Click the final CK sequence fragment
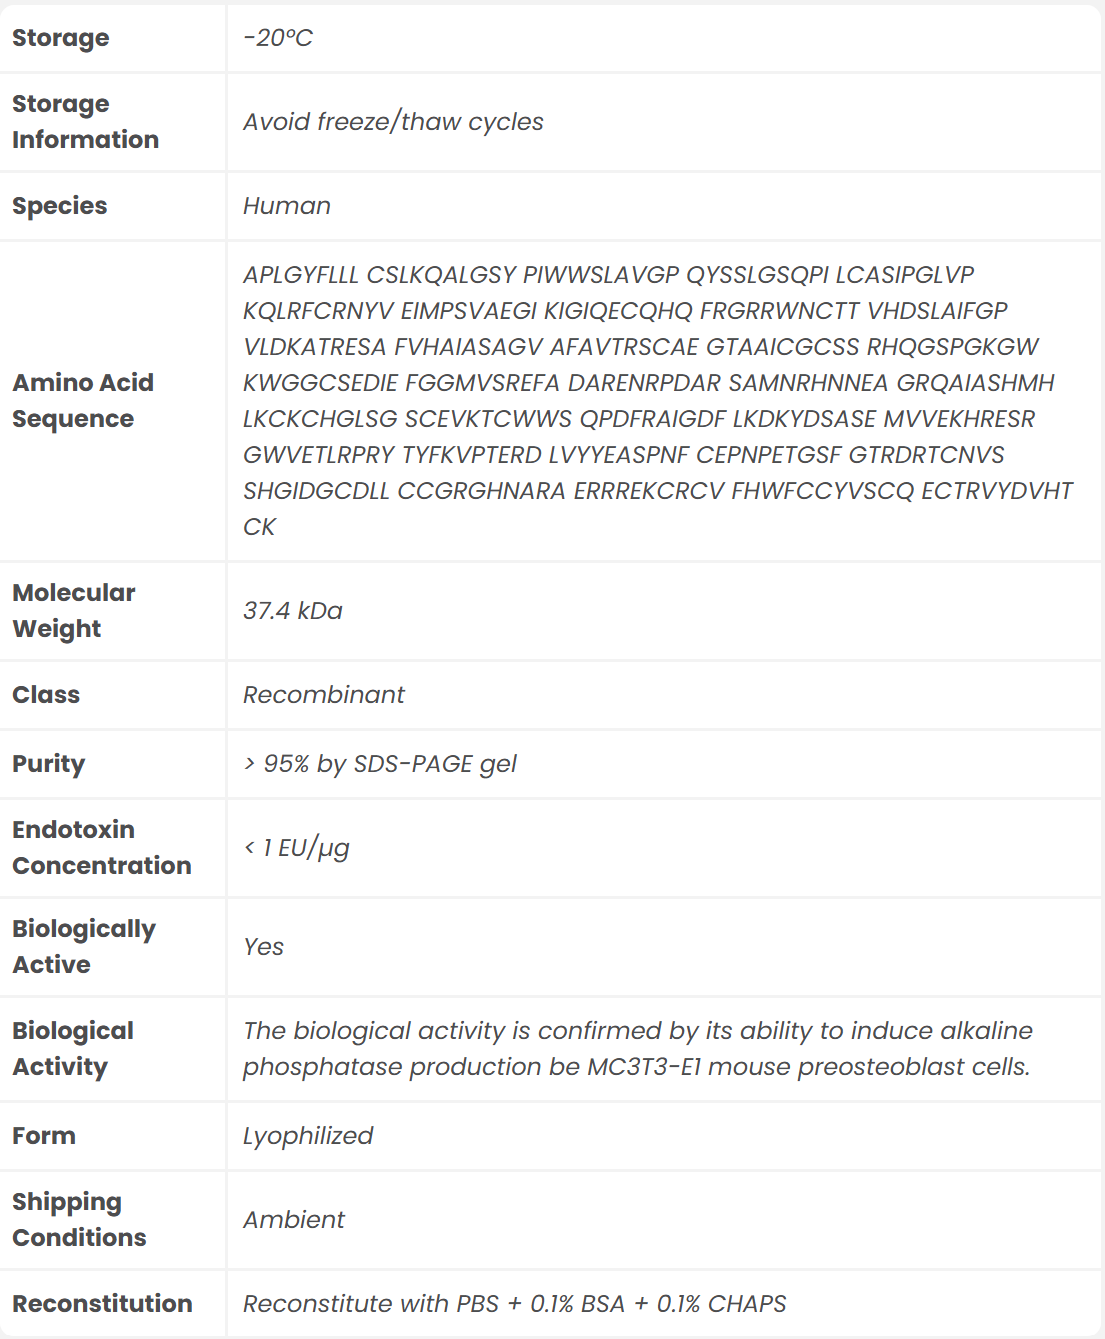The height and width of the screenshot is (1339, 1105). 260,527
